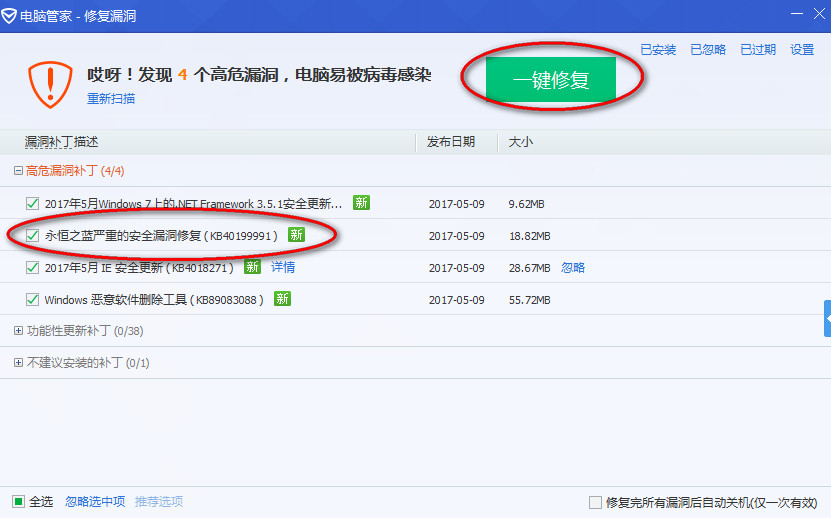
Task: Sort by the 漏洞补丁描述 column header
Action: click(x=61, y=142)
